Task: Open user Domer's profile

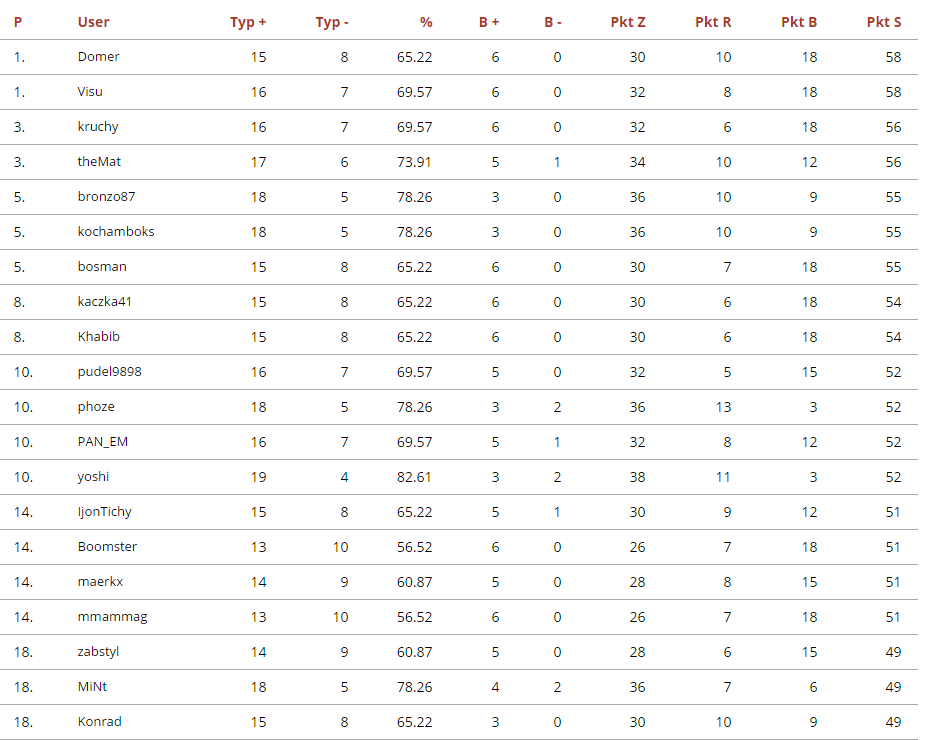Action: (x=98, y=57)
